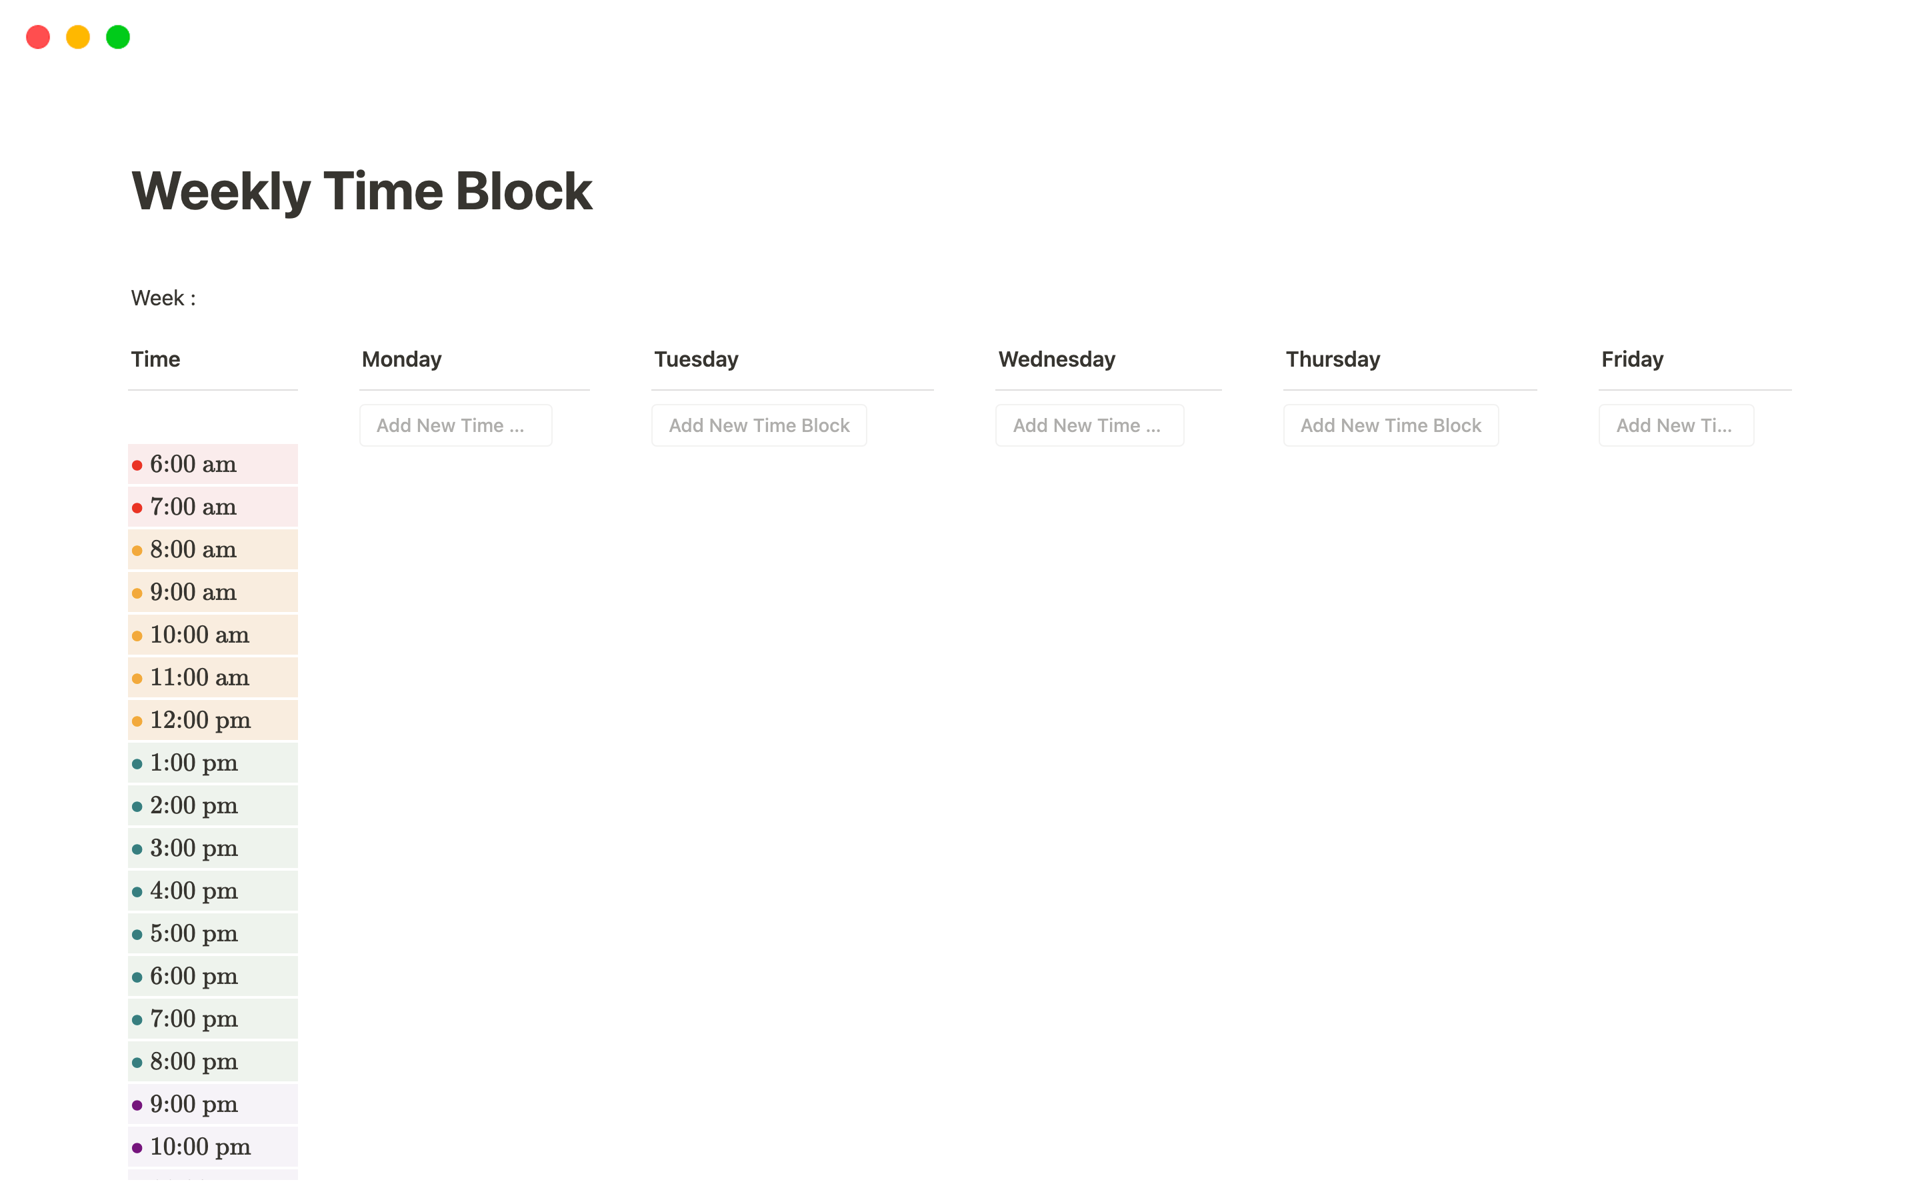
Task: Expand the Thursday column header
Action: pyautogui.click(x=1331, y=357)
